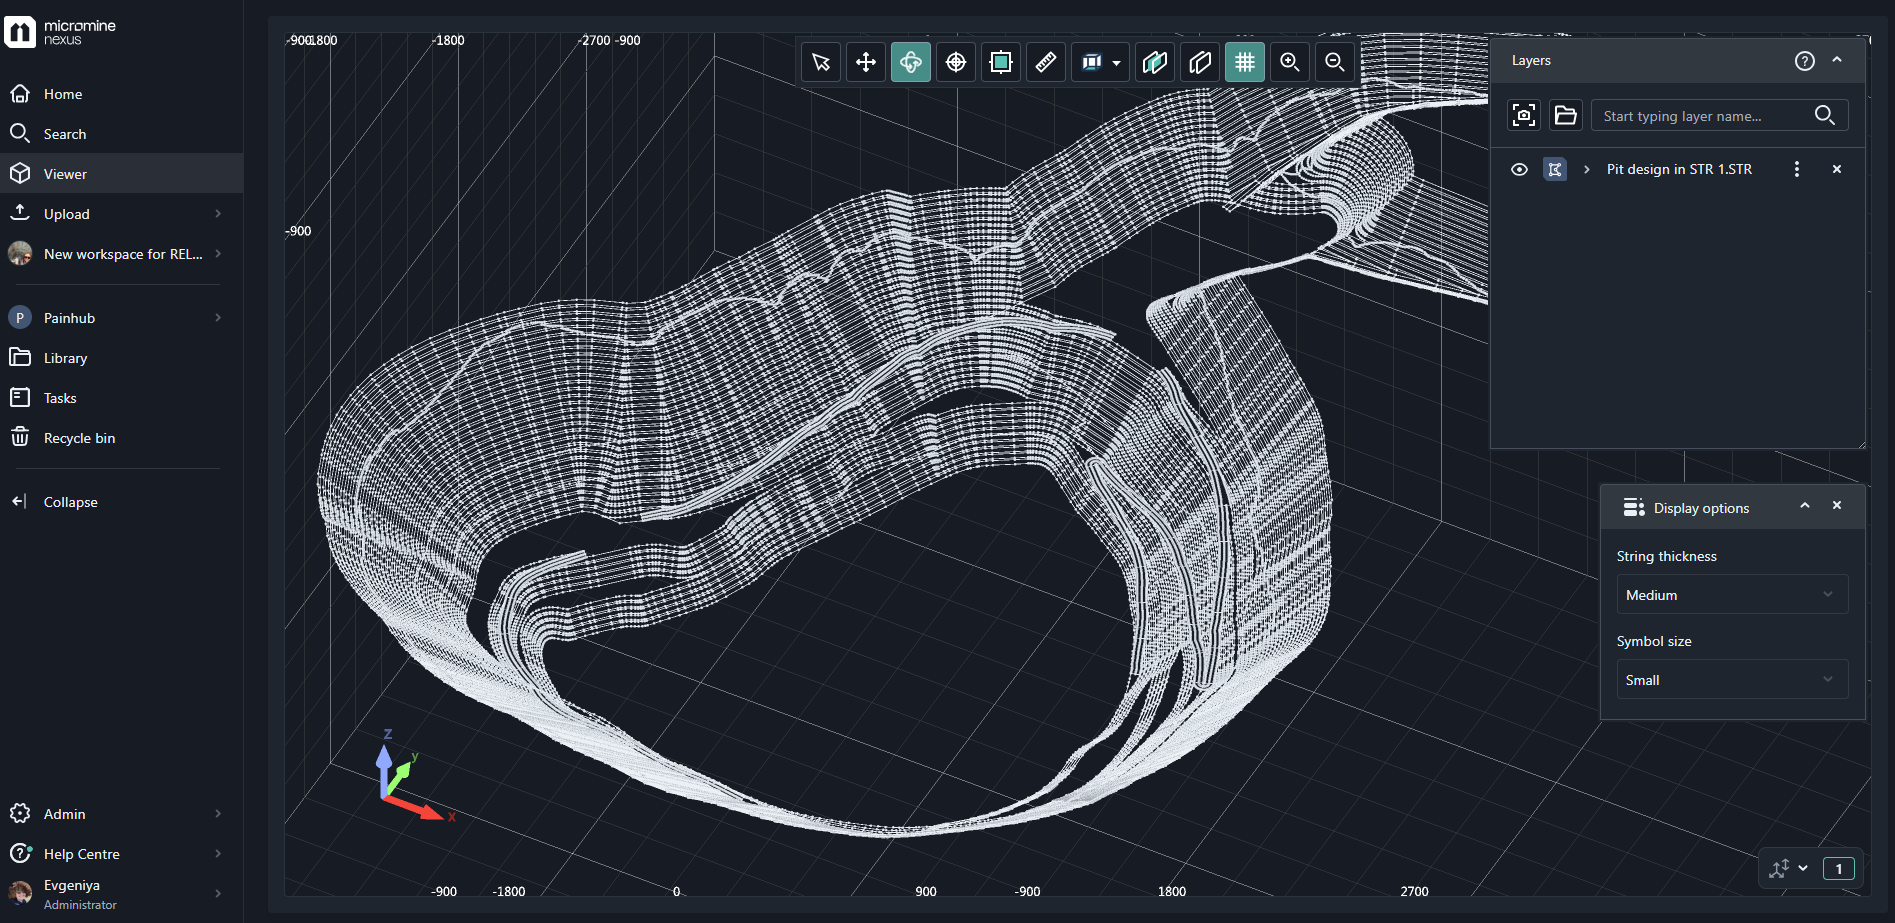
Task: Activate the pan move tool
Action: [x=866, y=62]
